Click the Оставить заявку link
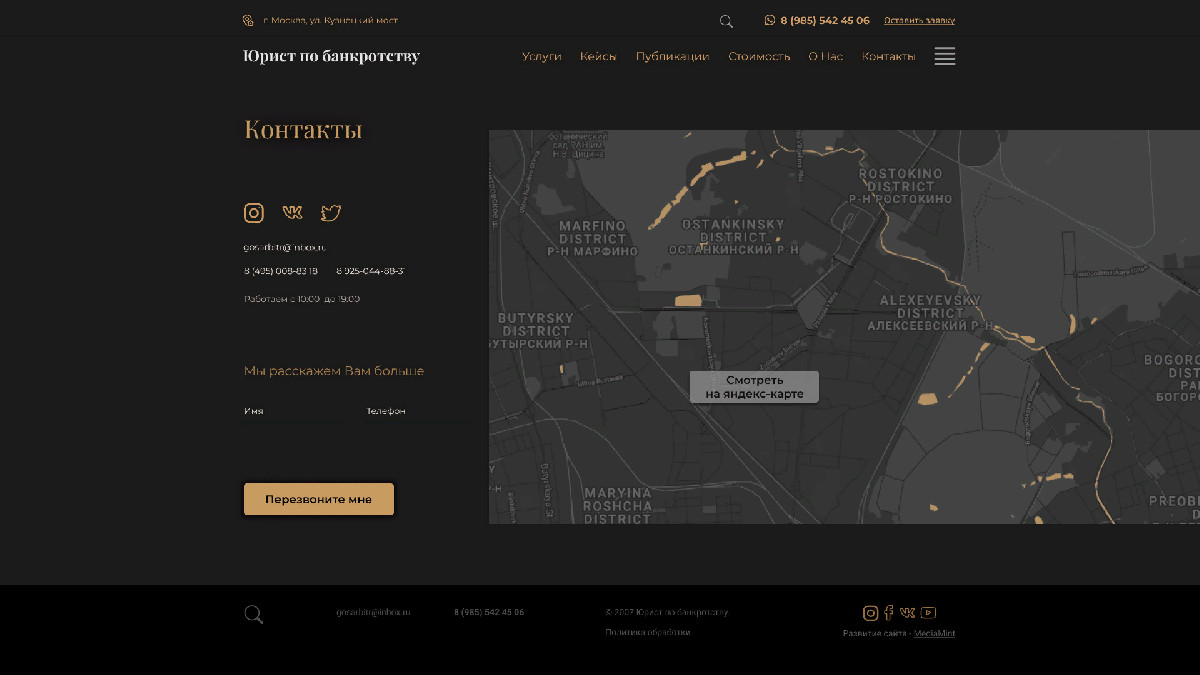 pyautogui.click(x=919, y=20)
